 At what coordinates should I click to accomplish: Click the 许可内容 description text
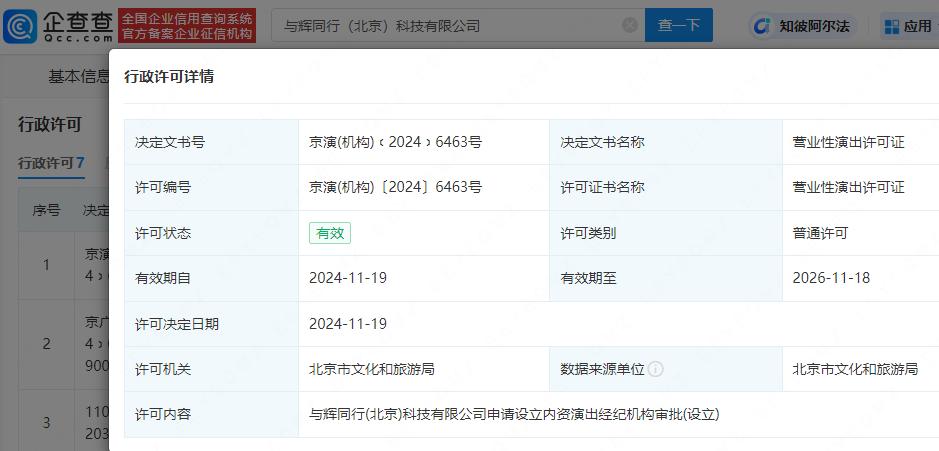point(514,413)
